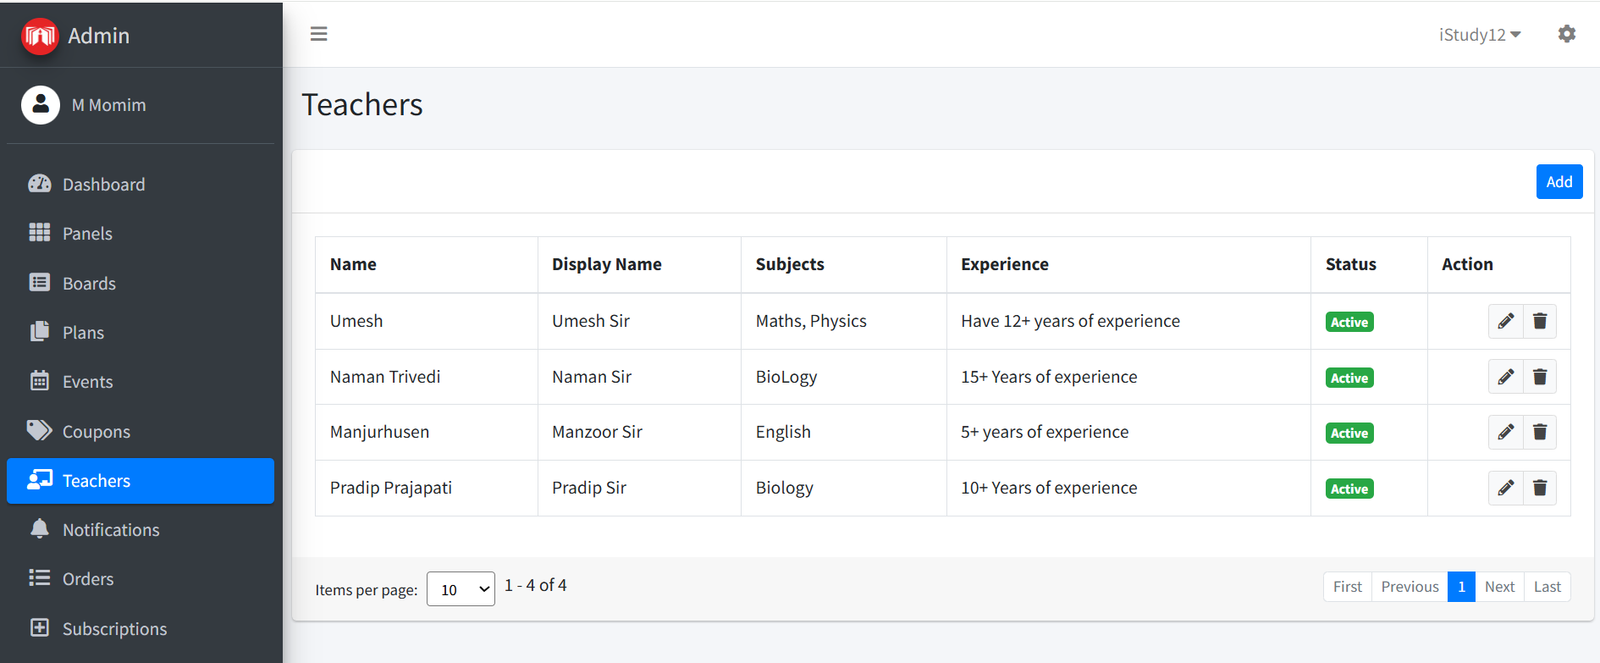Delete Umesh using the trash icon
Image resolution: width=1600 pixels, height=663 pixels.
[x=1540, y=321]
